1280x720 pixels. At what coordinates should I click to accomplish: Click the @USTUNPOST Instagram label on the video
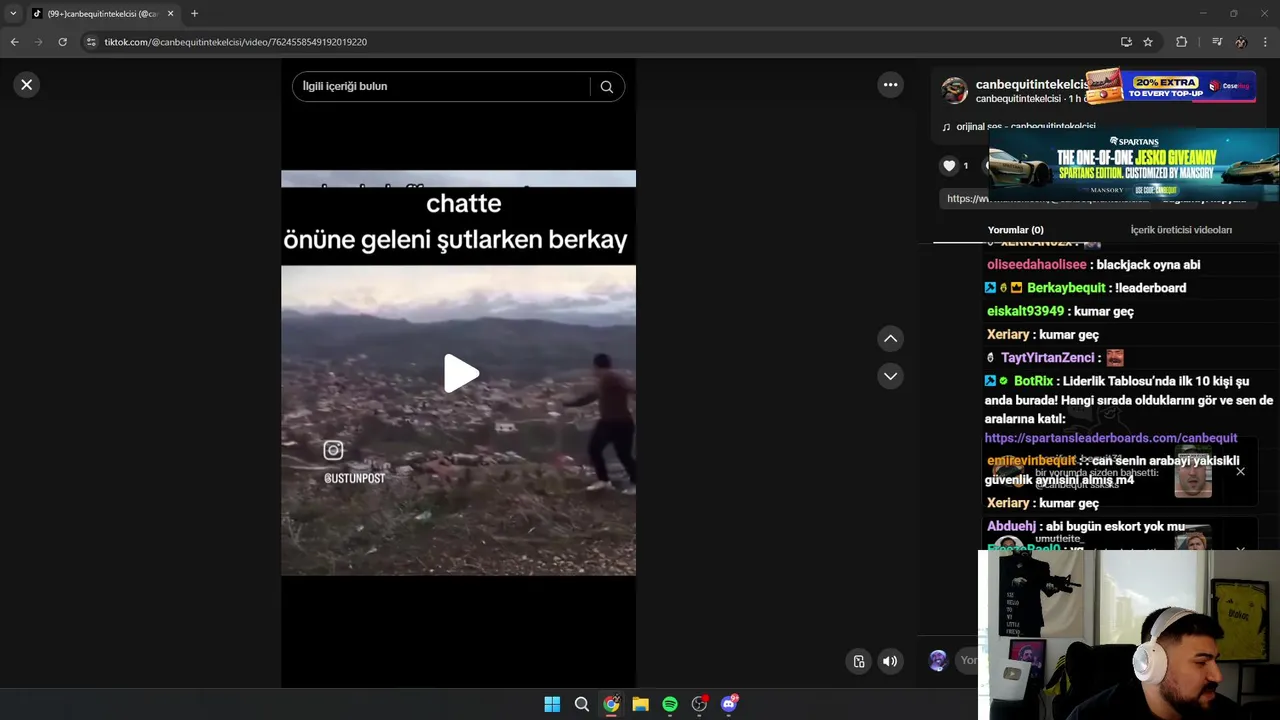[354, 479]
